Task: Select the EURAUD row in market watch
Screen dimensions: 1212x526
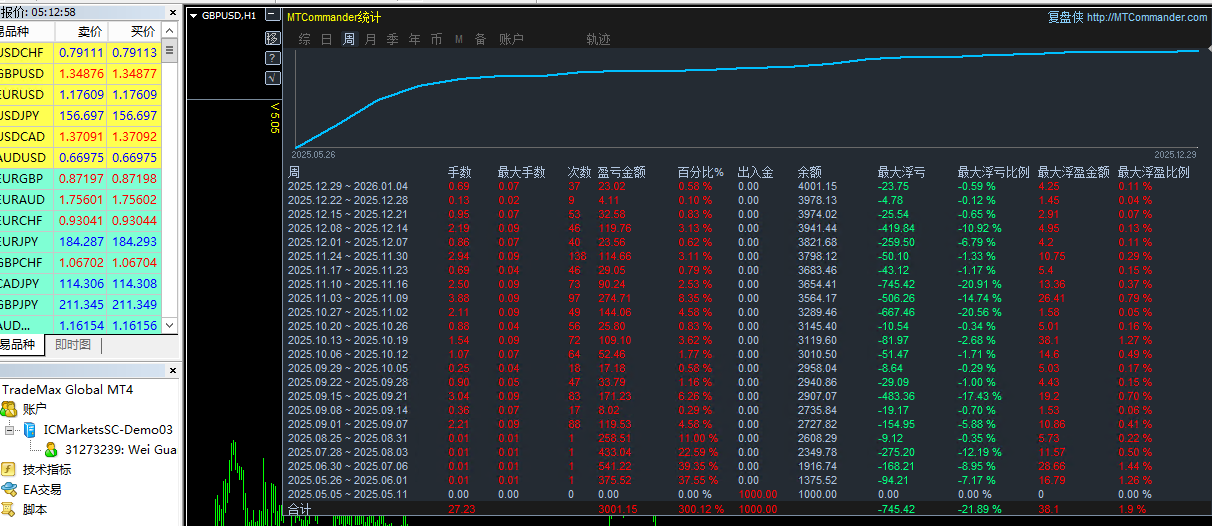Action: coord(80,200)
